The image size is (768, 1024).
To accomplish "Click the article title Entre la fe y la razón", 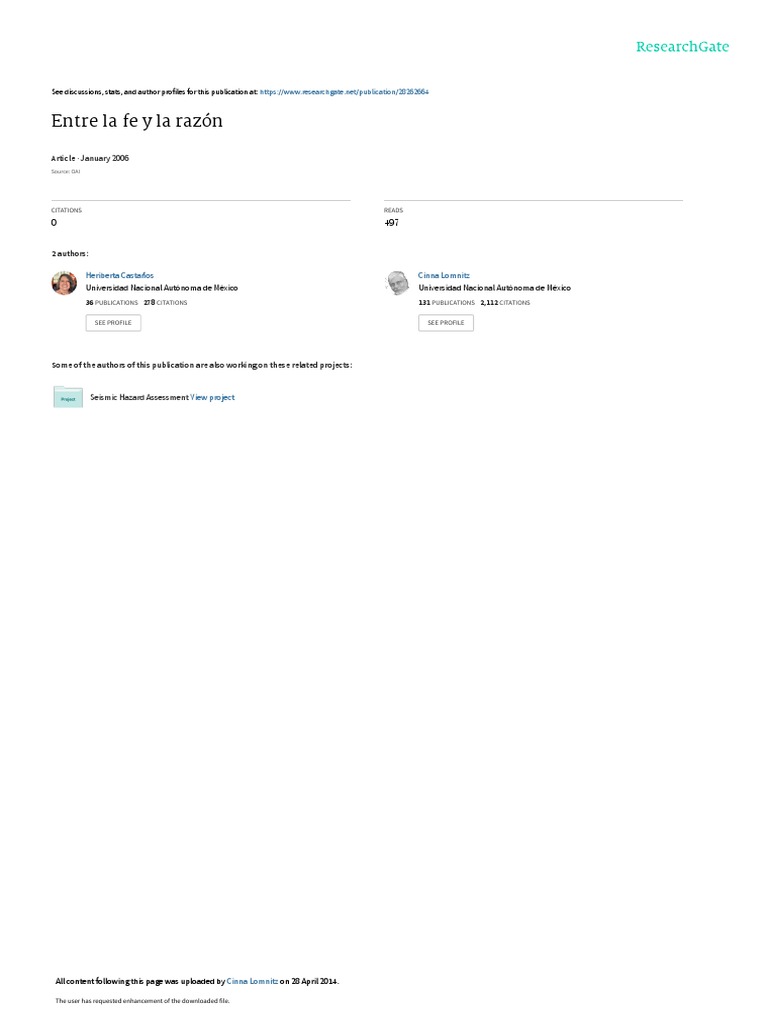I will pos(137,121).
